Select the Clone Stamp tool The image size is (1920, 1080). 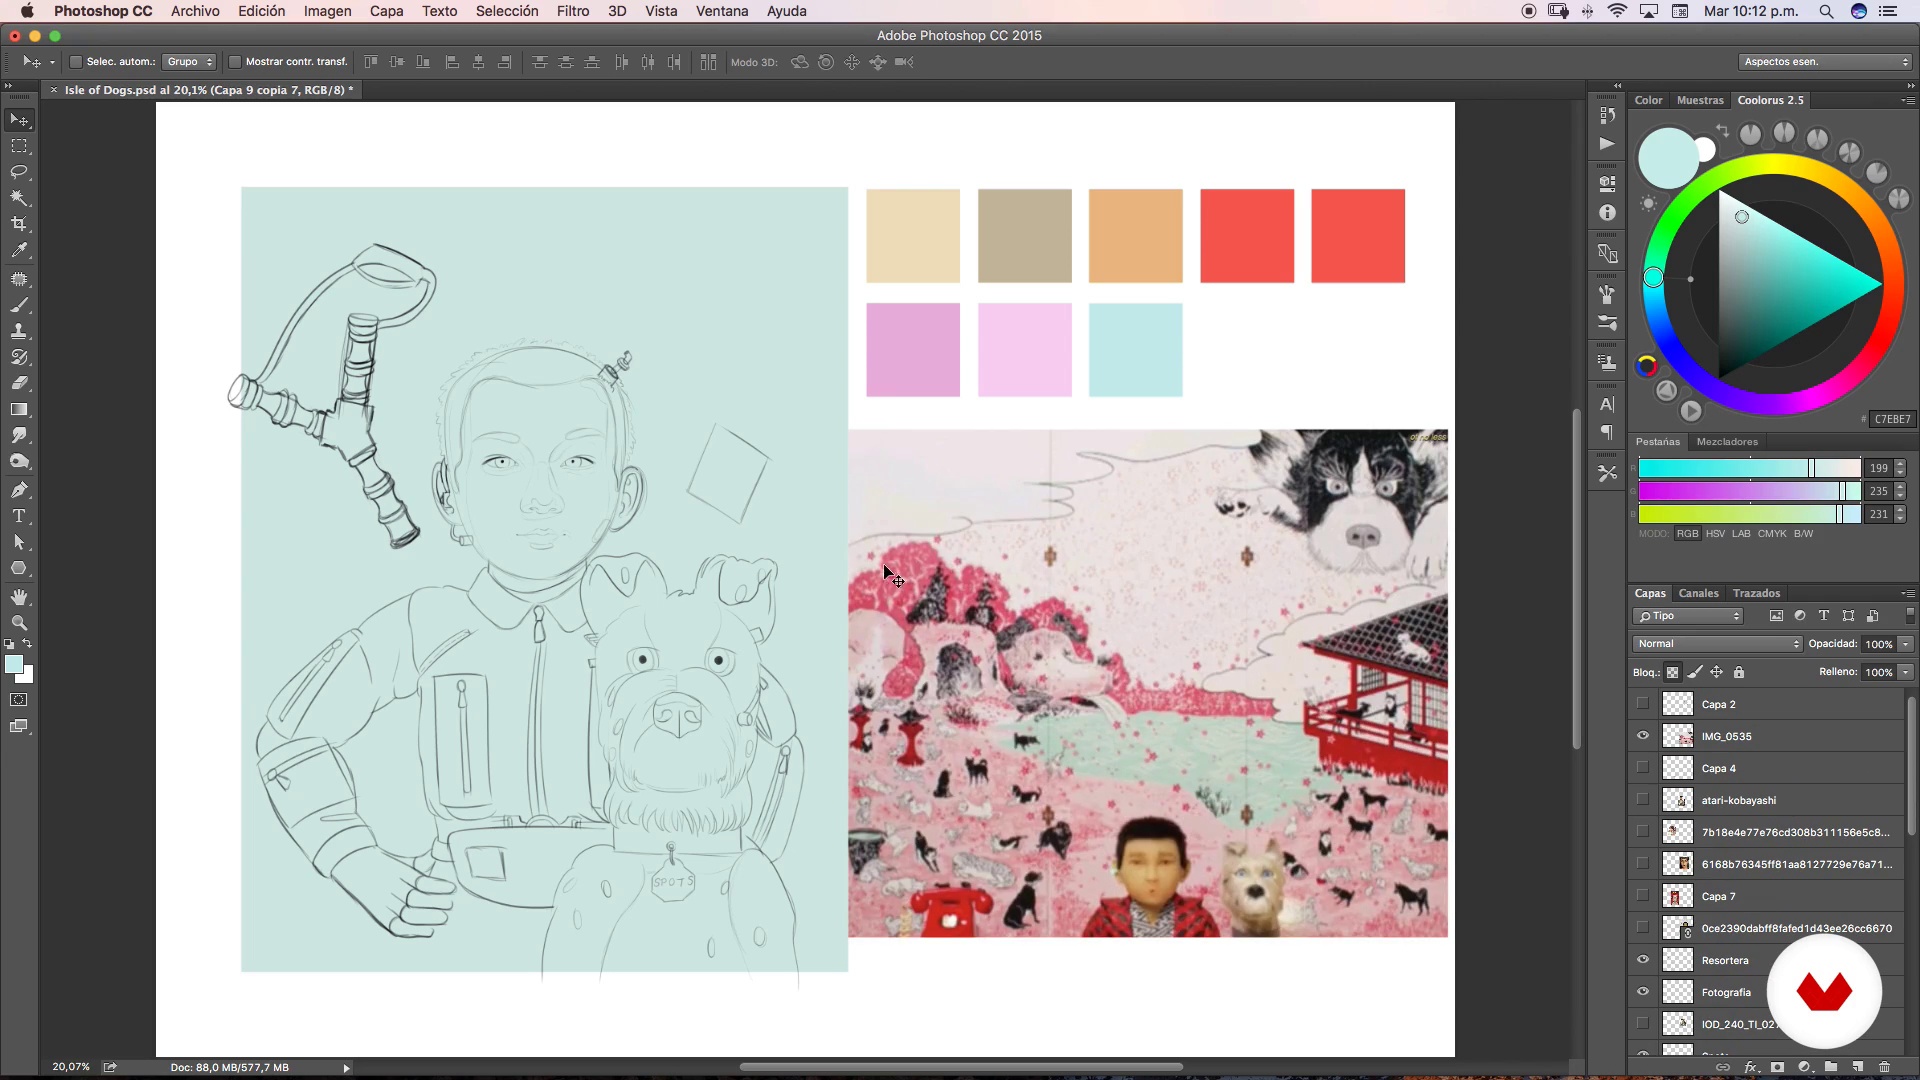19,331
